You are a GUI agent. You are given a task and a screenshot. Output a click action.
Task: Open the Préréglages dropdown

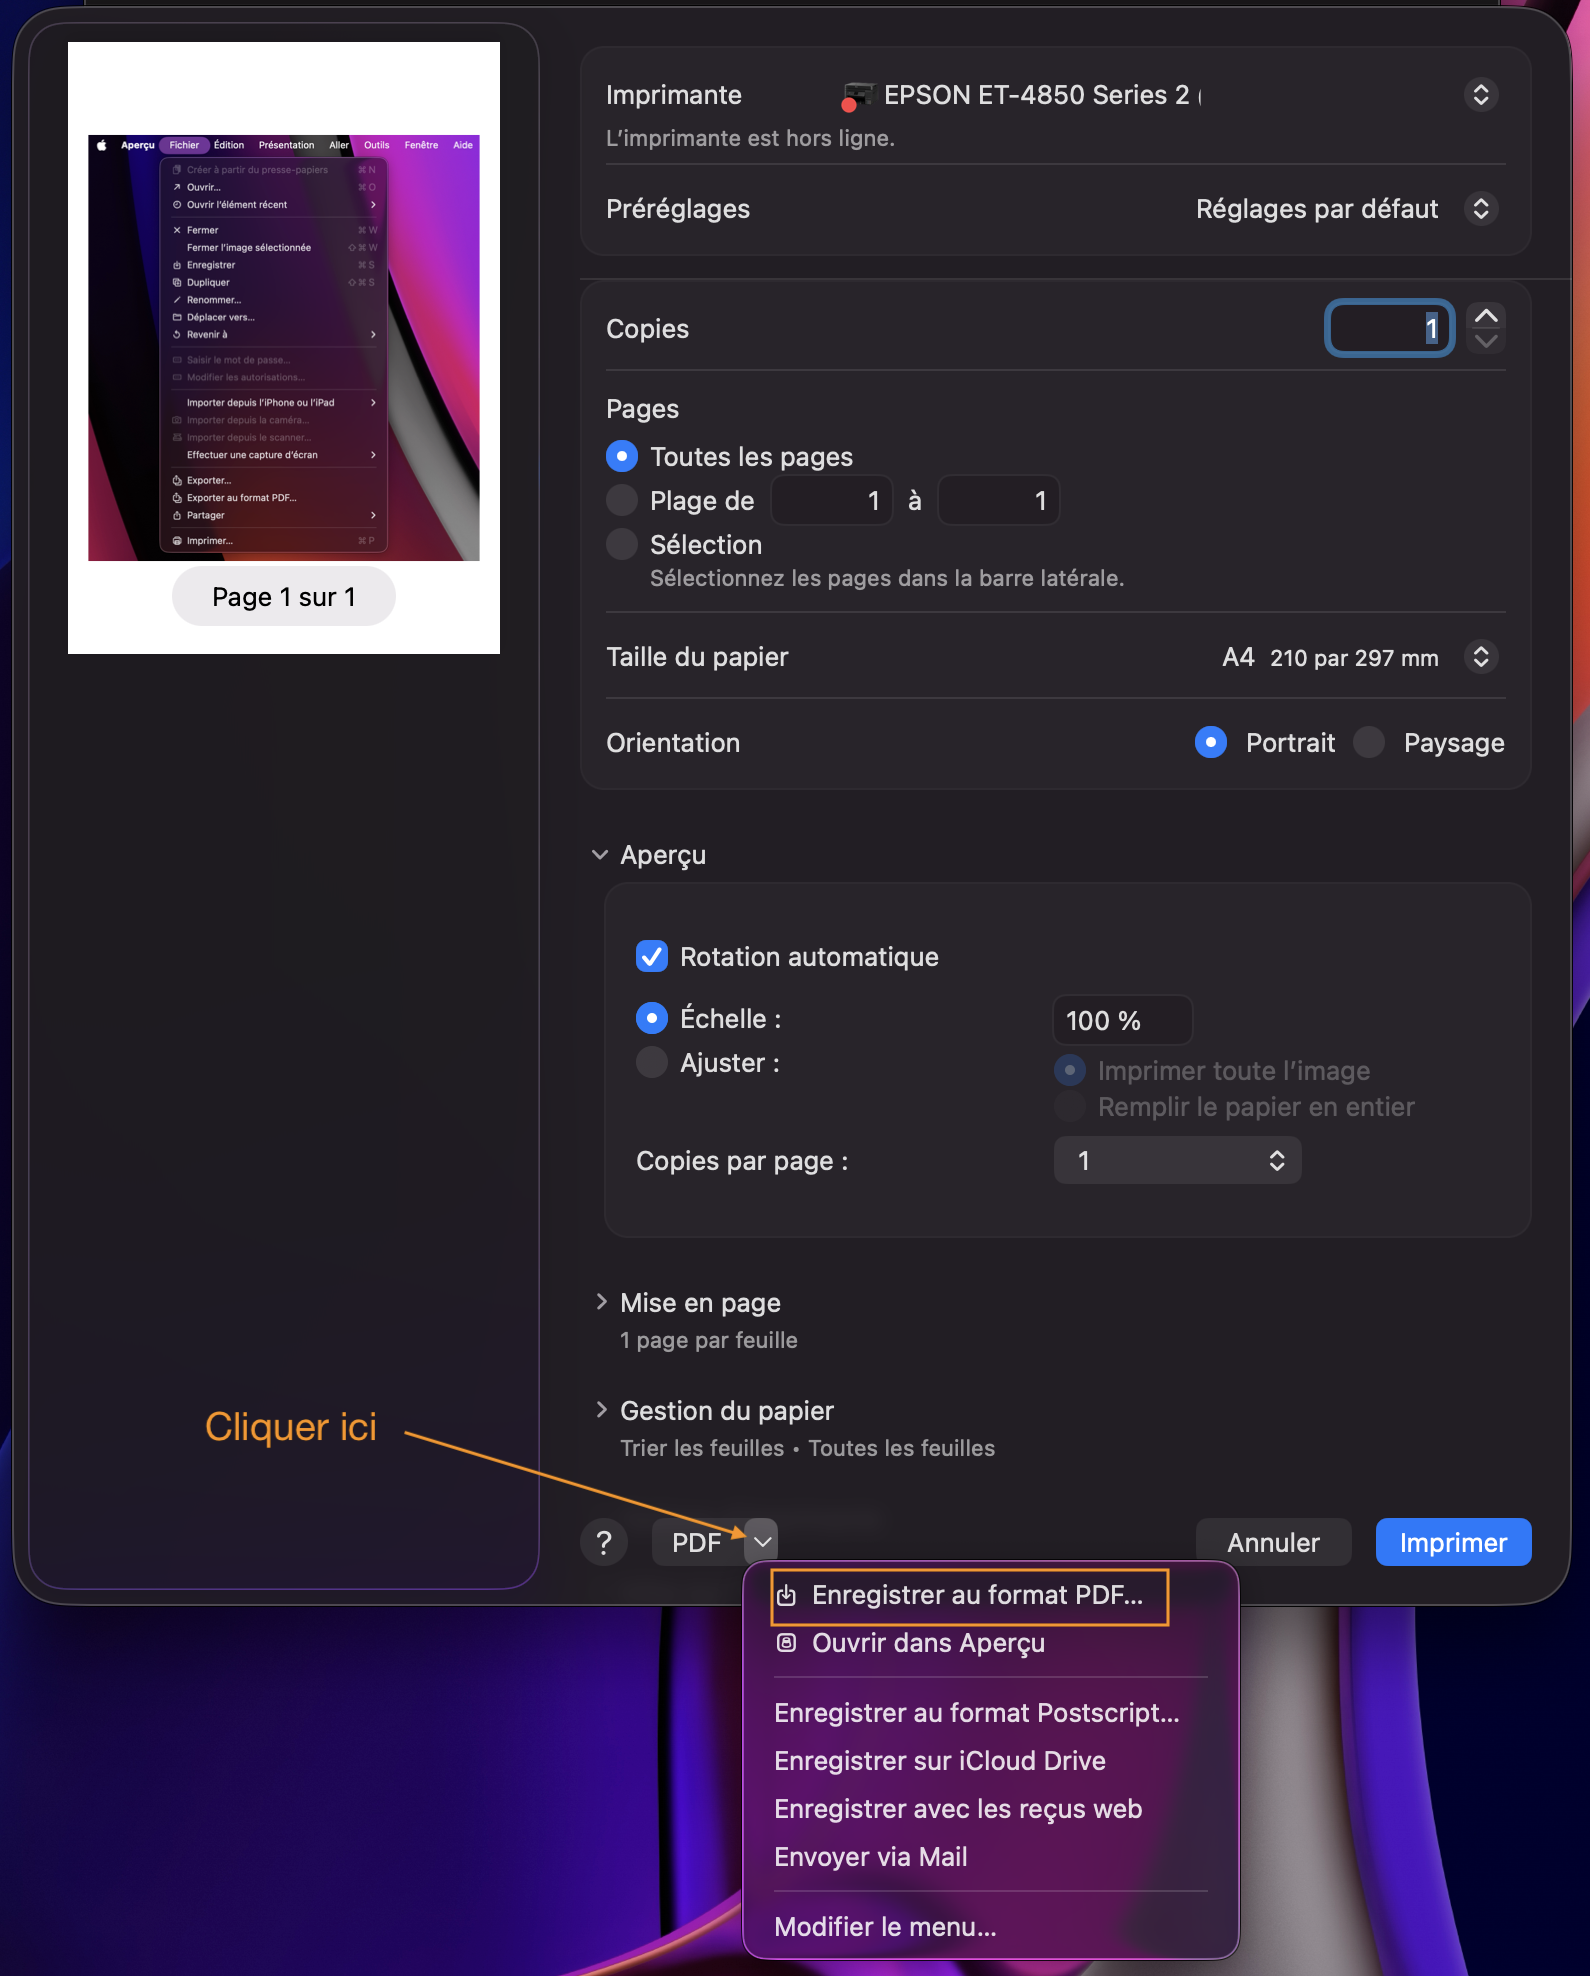[x=1481, y=209]
